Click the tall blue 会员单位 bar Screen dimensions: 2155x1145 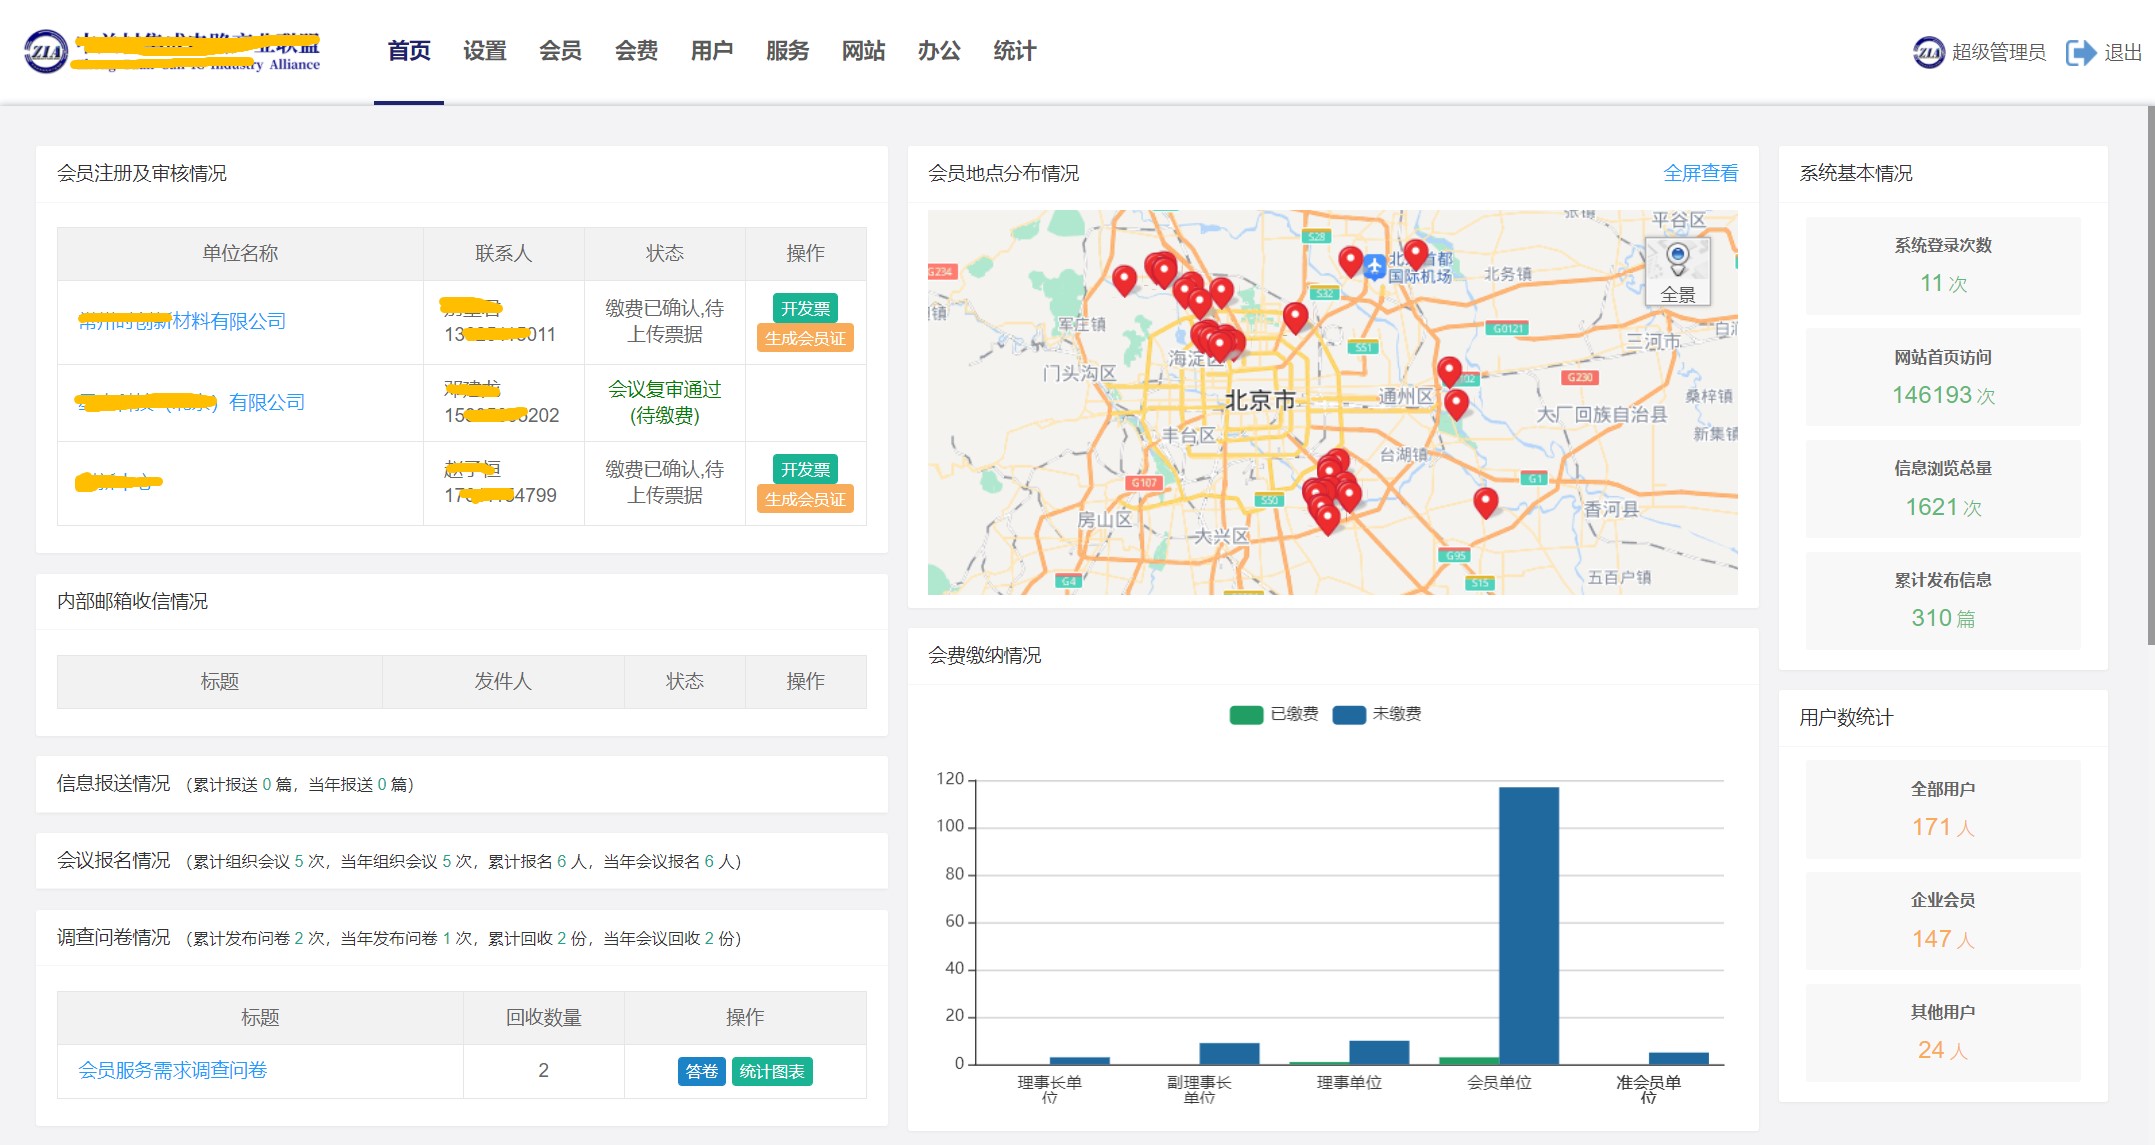pyautogui.click(x=1528, y=925)
